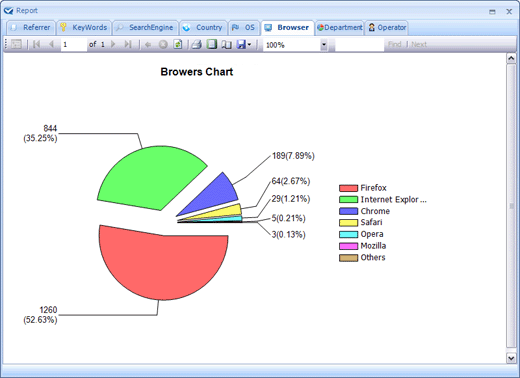Click the Safari yellow legend swatch
Screen dimensions: 520x378
tap(348, 223)
